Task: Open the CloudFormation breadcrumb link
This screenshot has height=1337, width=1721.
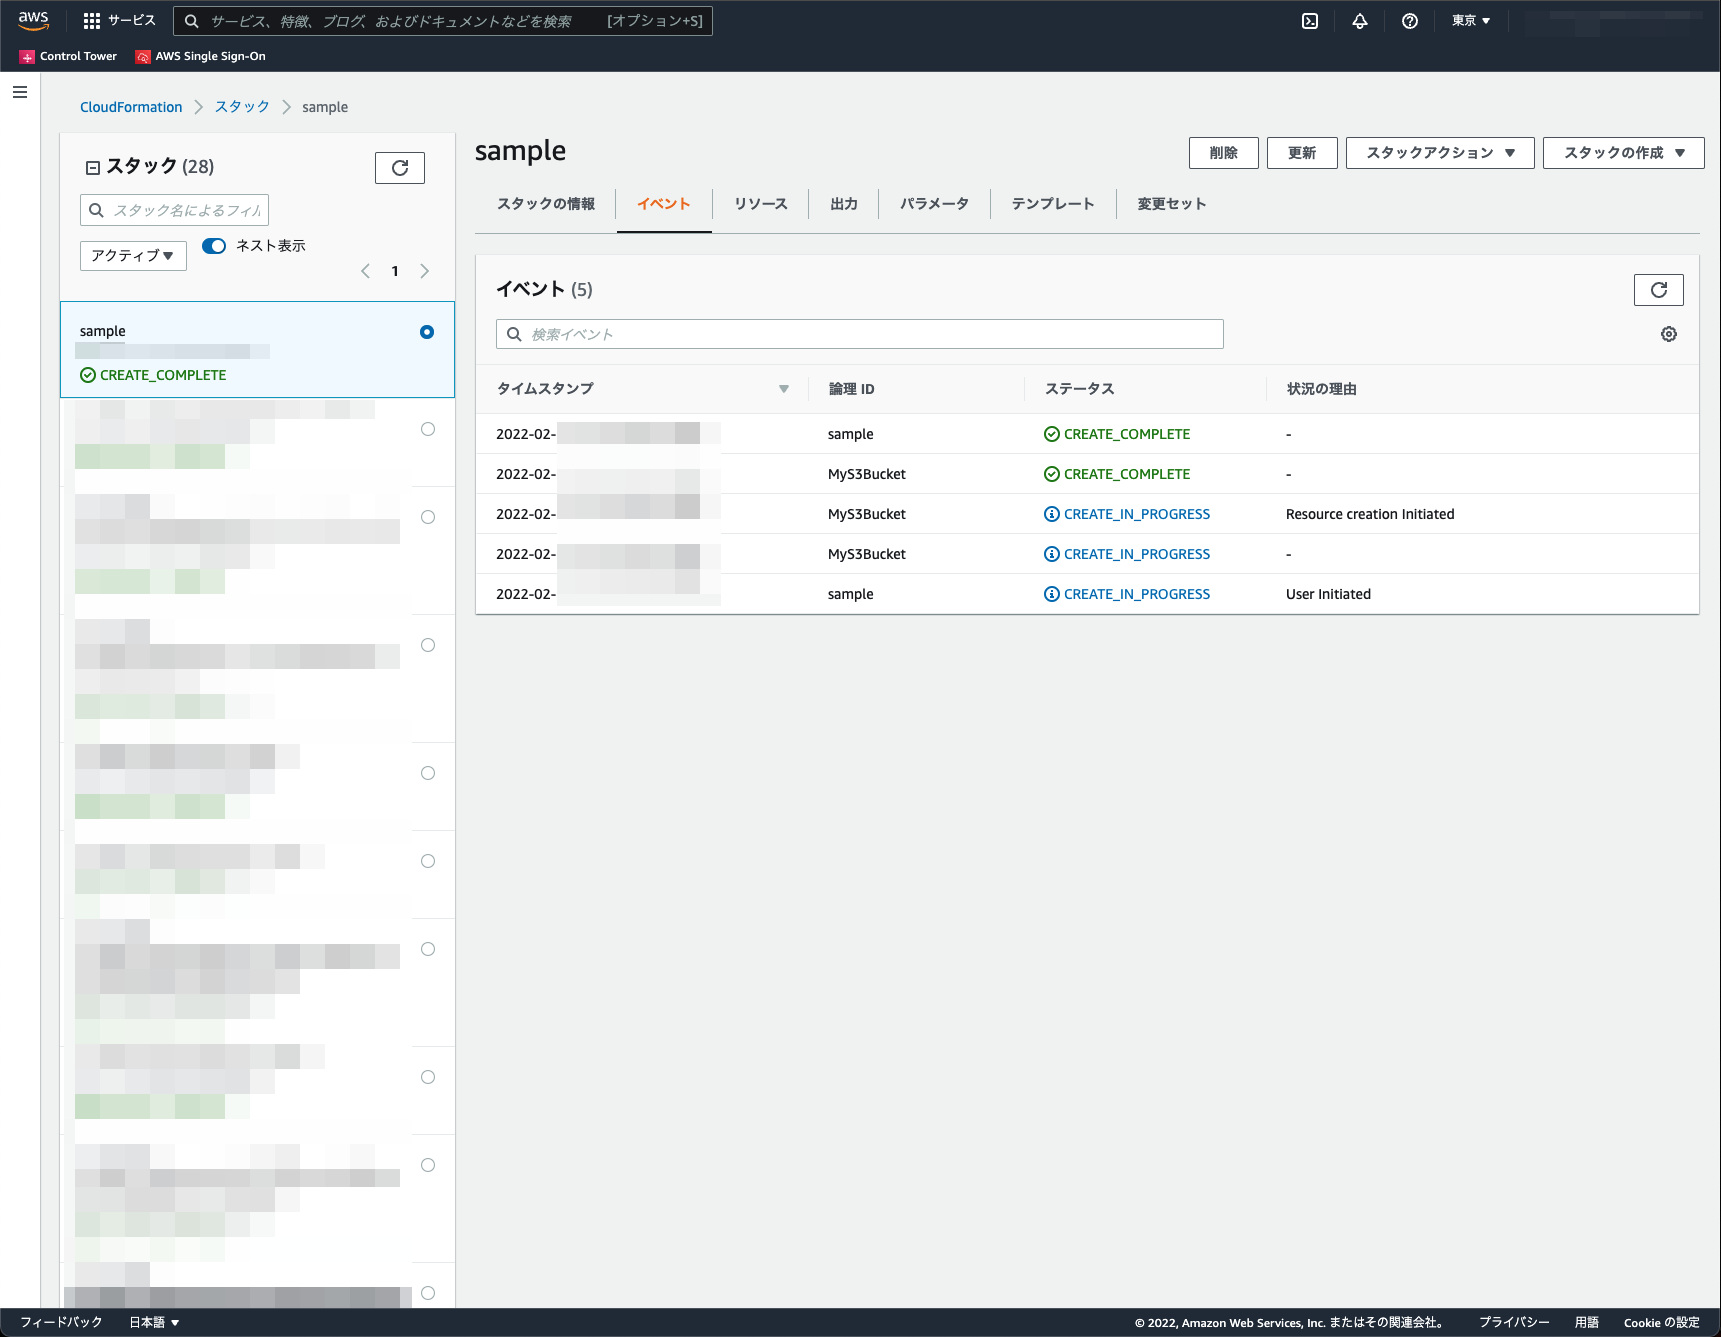Action: (131, 107)
